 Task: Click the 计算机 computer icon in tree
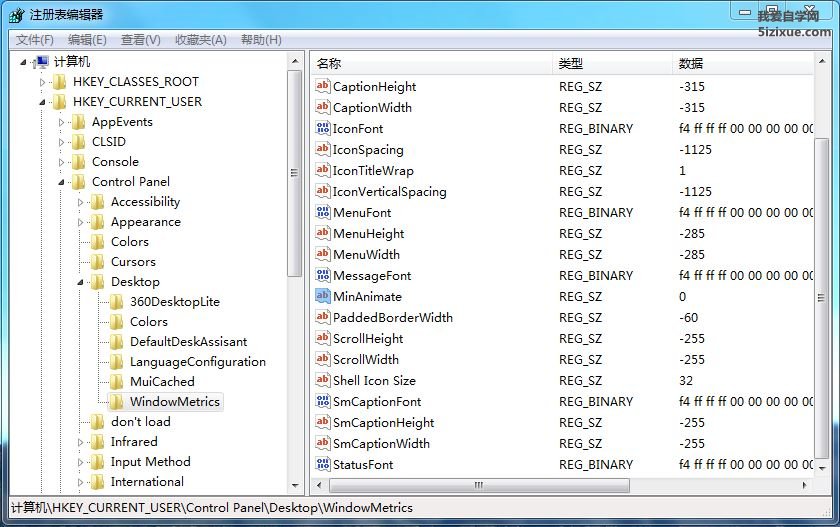click(41, 62)
